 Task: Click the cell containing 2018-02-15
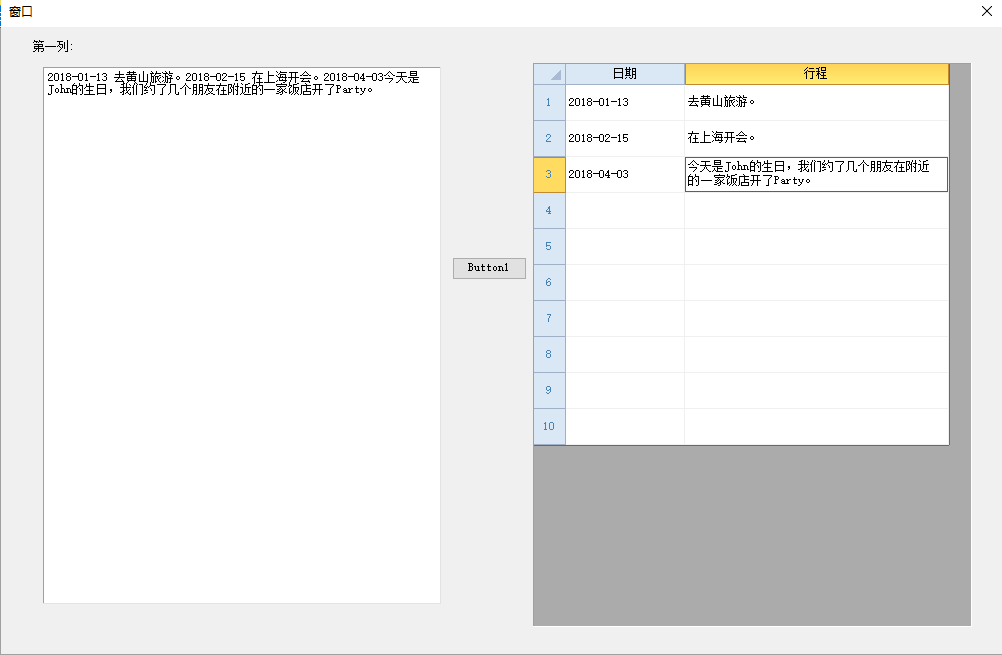(625, 138)
